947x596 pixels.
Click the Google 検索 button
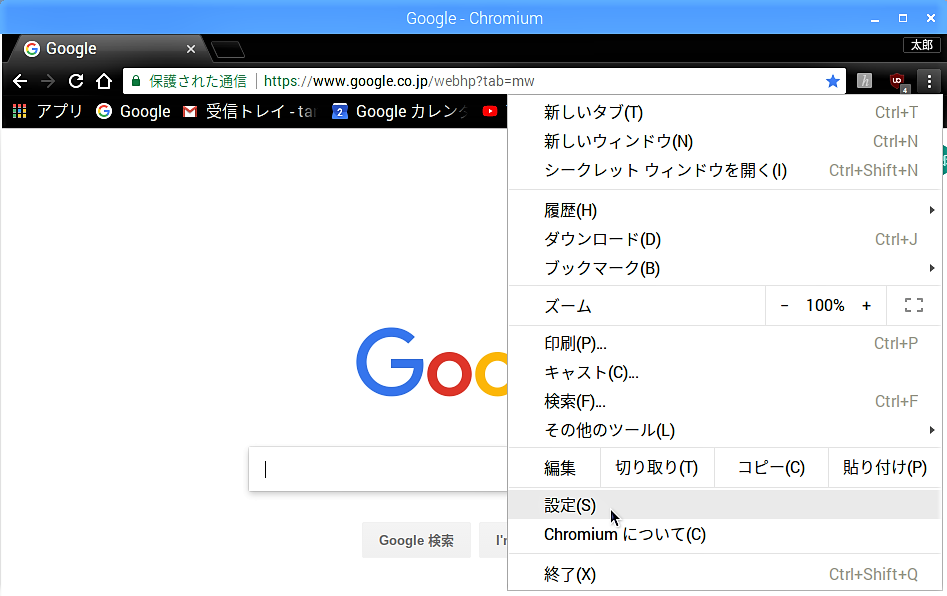tap(416, 540)
